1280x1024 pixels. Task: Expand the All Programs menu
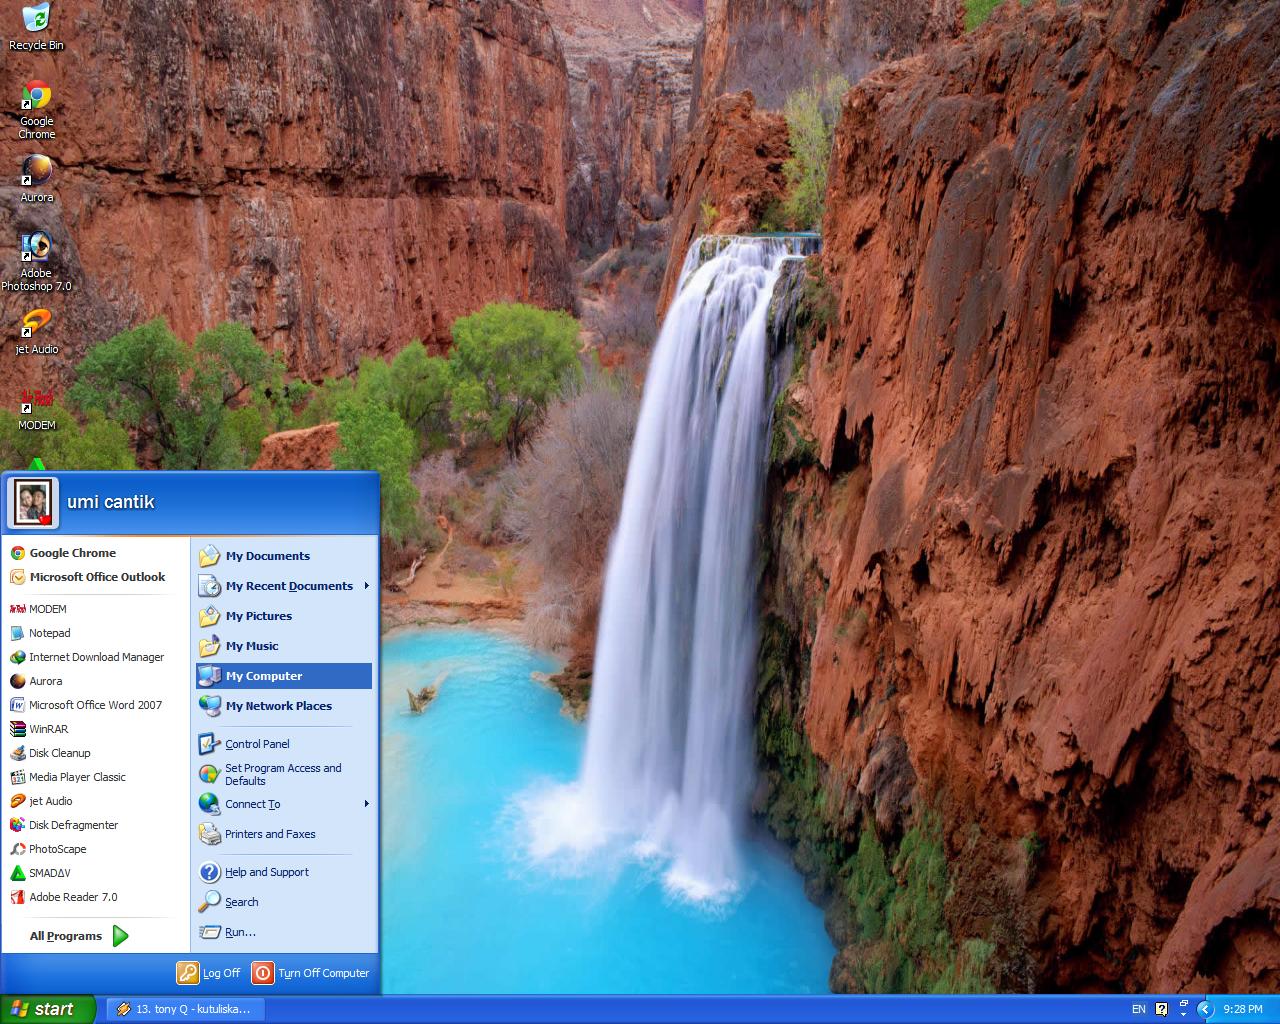[x=65, y=936]
